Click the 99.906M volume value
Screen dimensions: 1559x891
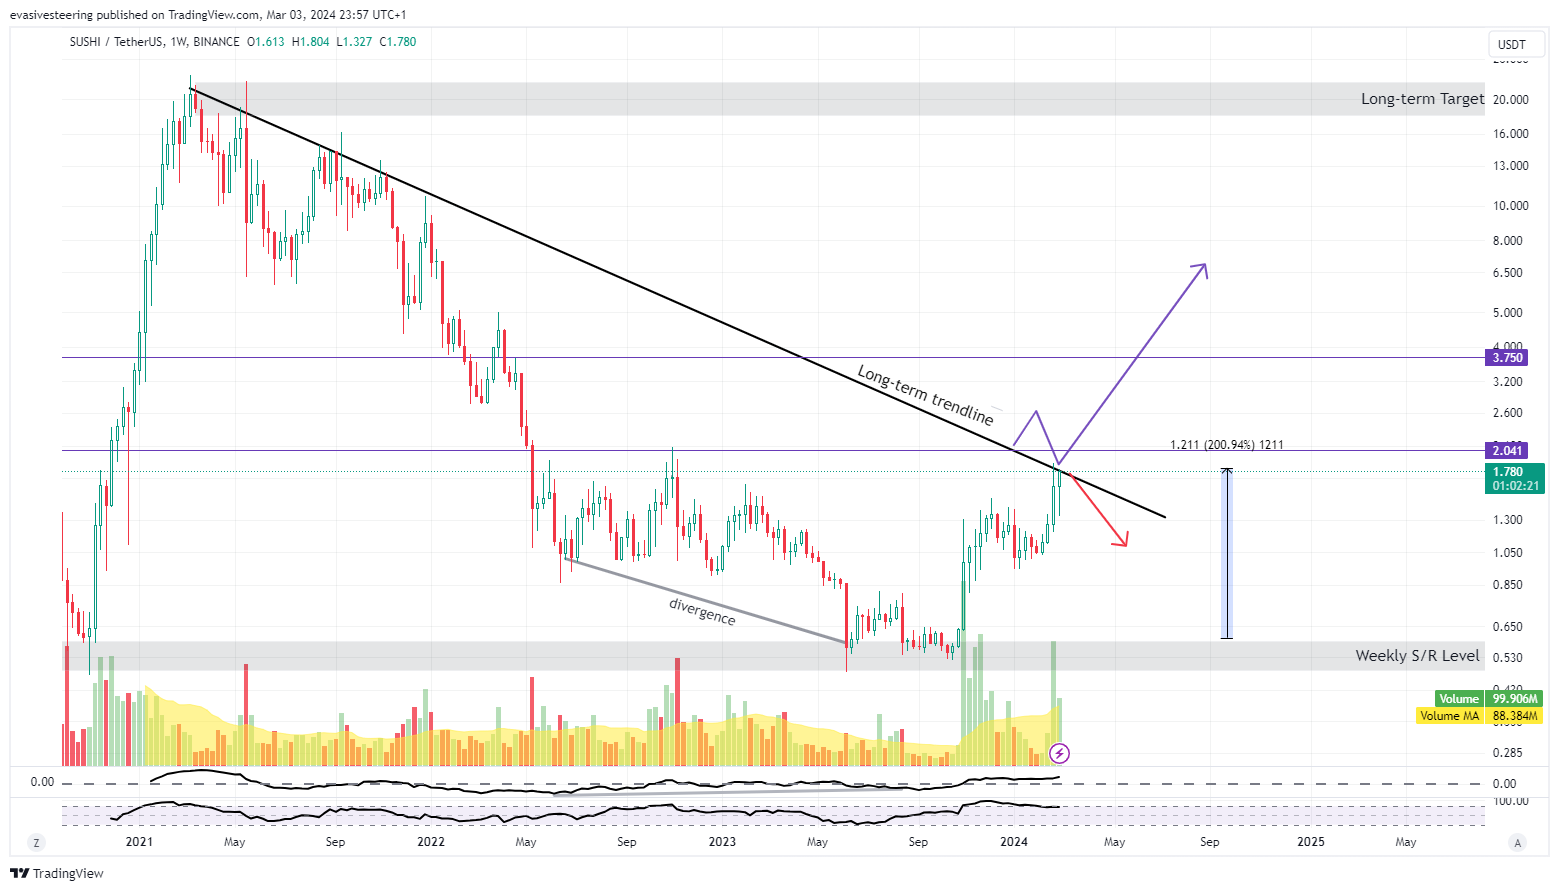pos(1515,699)
